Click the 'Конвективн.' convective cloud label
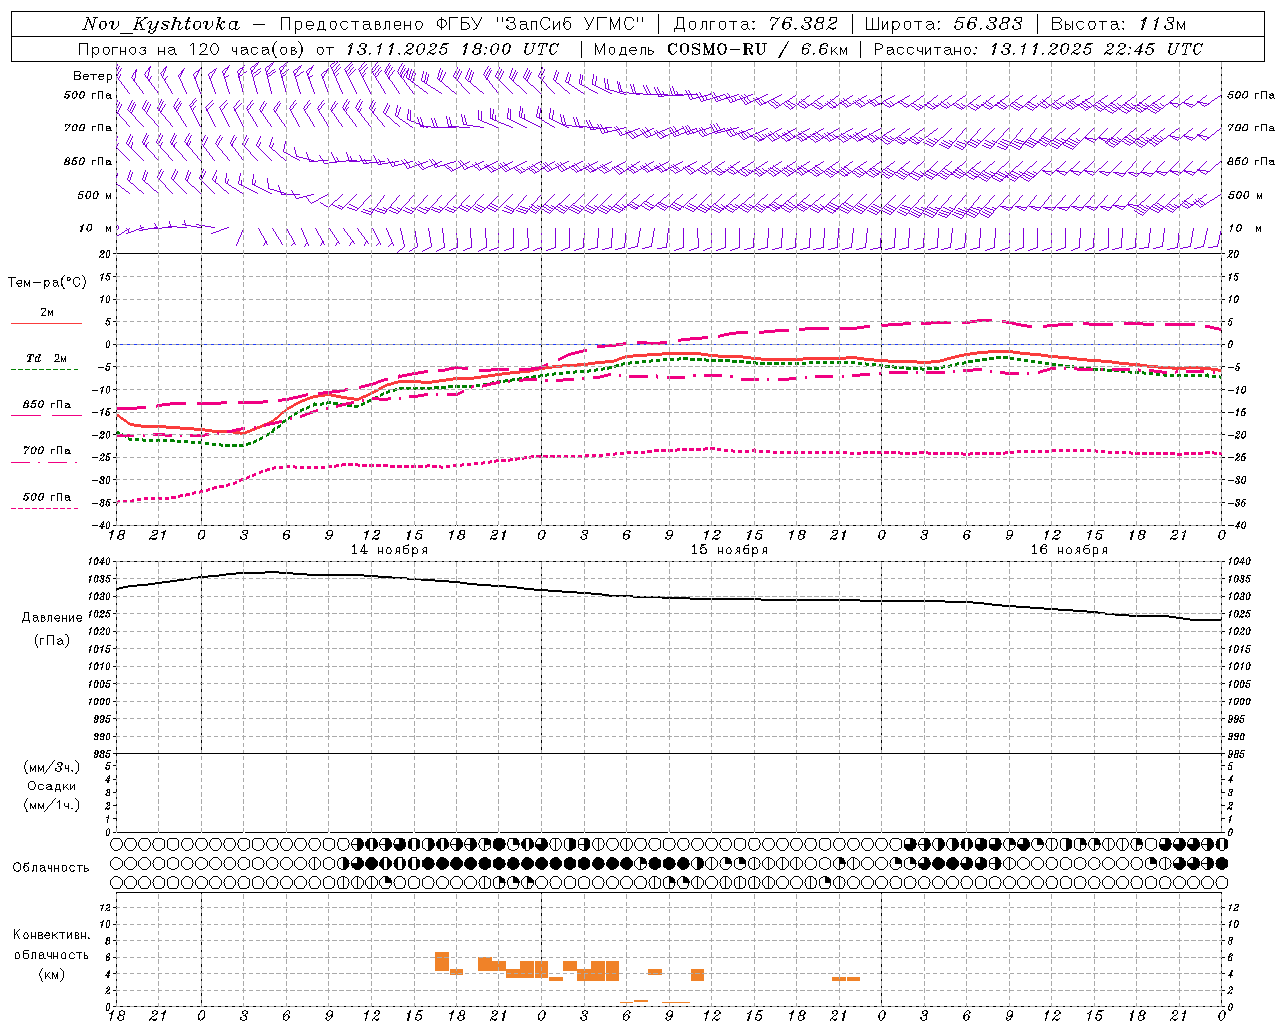 click(52, 935)
